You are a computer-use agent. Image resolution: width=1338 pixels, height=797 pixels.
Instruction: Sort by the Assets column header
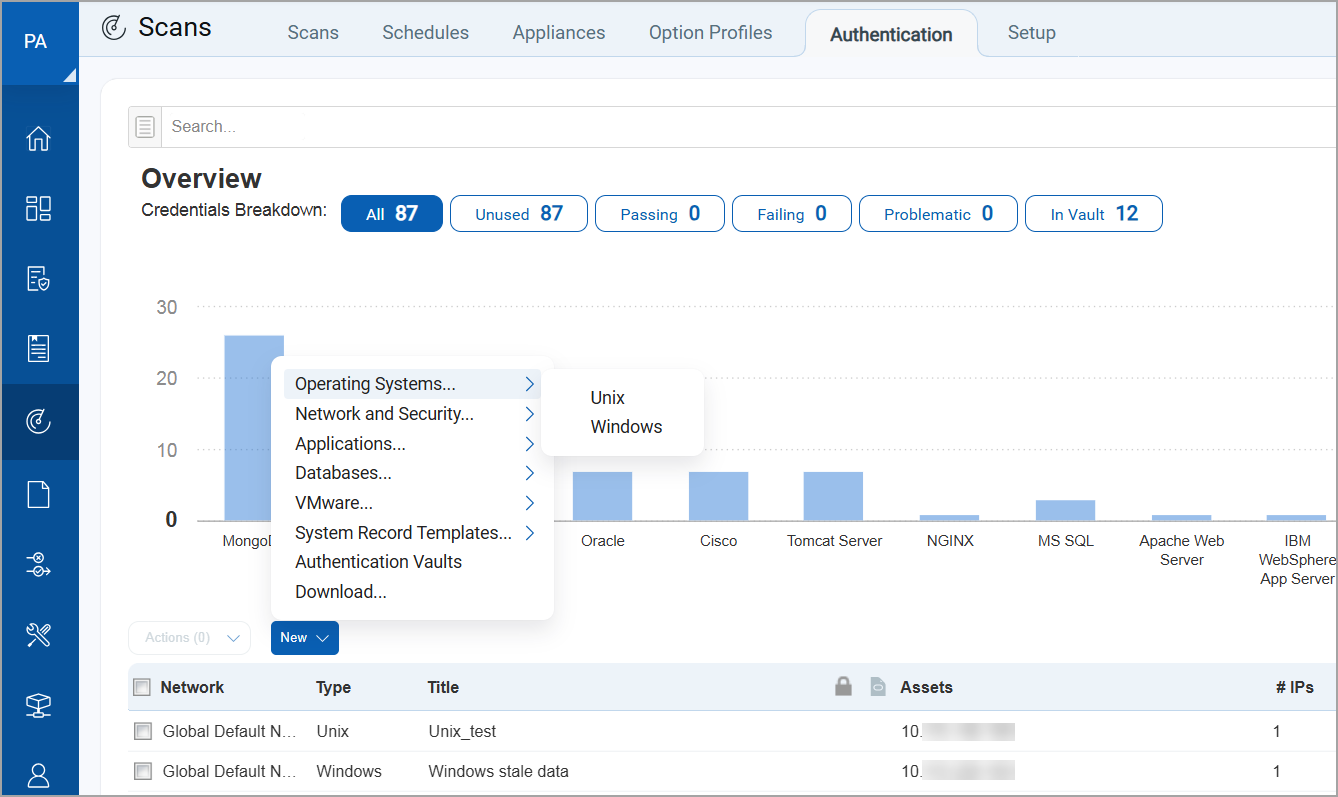pyautogui.click(x=926, y=687)
